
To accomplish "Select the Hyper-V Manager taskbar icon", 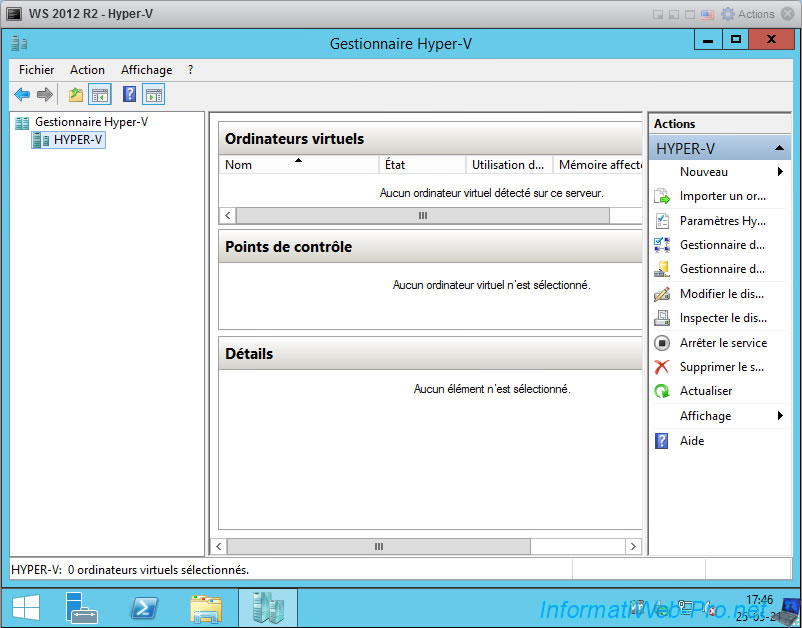I will click(268, 608).
